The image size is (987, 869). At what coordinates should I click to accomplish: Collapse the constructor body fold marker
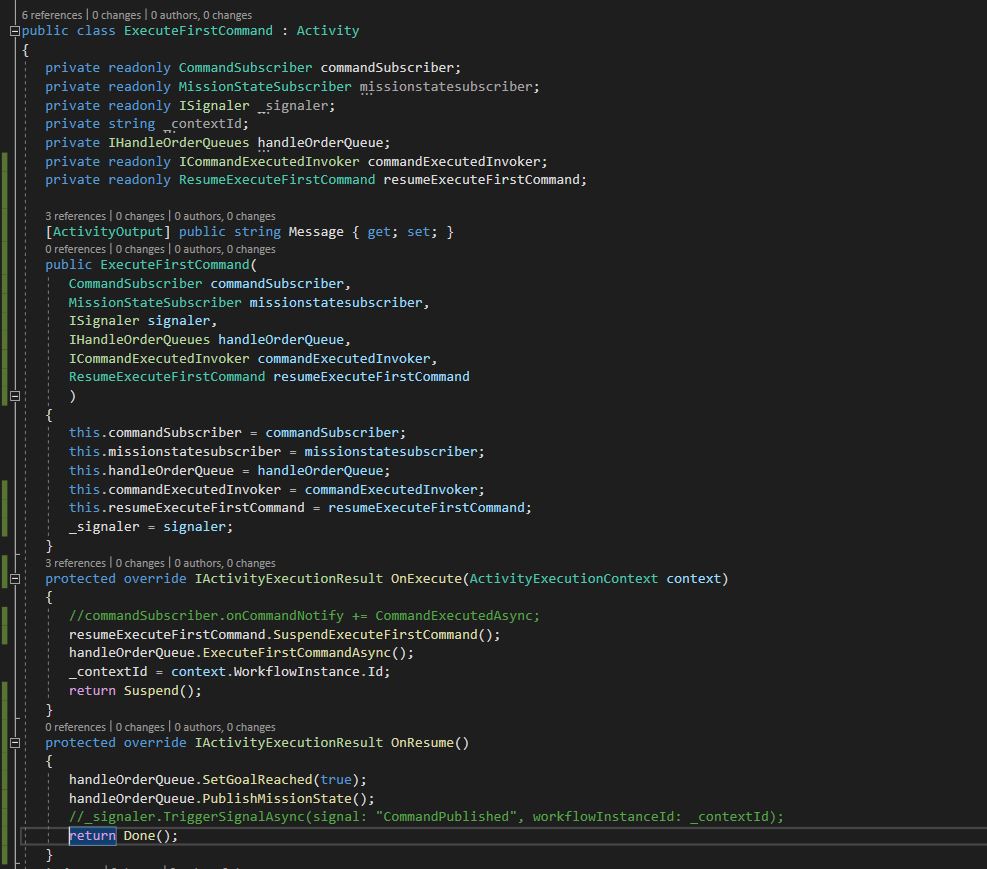click(x=14, y=395)
